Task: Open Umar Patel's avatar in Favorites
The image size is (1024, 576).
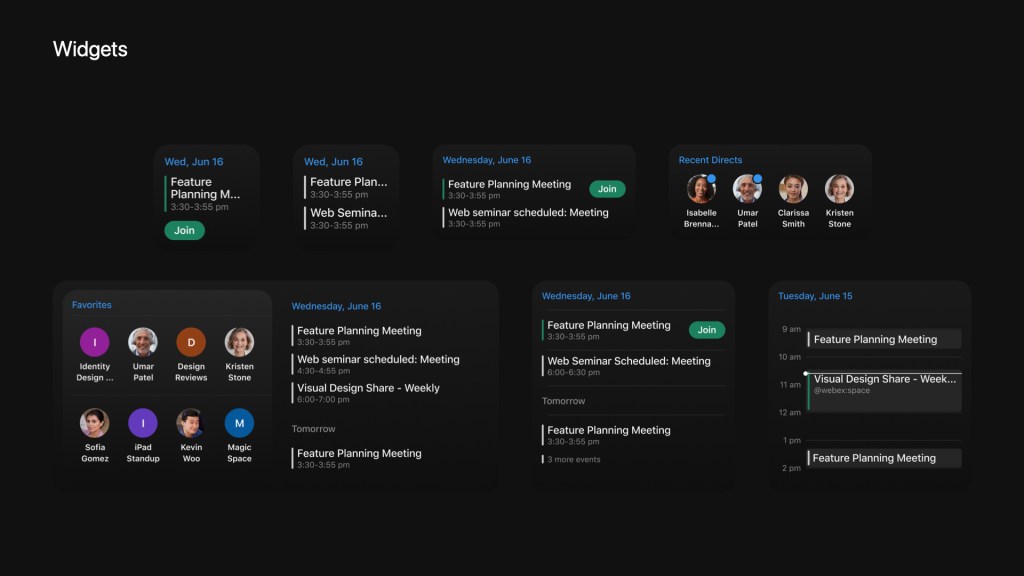Action: click(143, 342)
